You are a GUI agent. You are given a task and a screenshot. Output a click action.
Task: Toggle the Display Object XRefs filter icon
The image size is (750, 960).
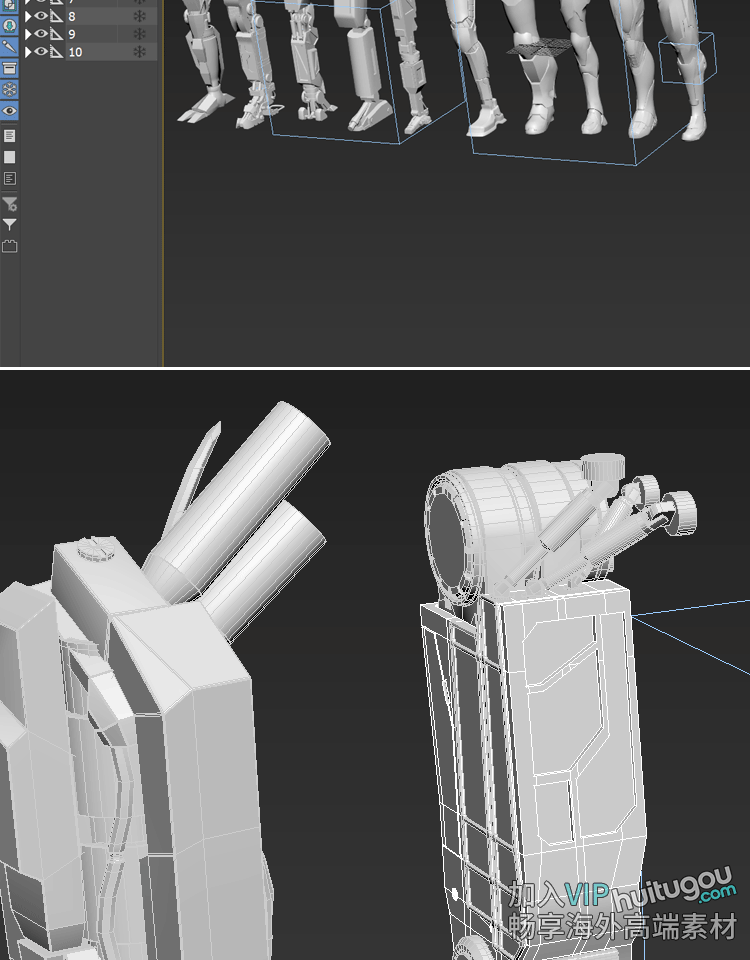9,26
